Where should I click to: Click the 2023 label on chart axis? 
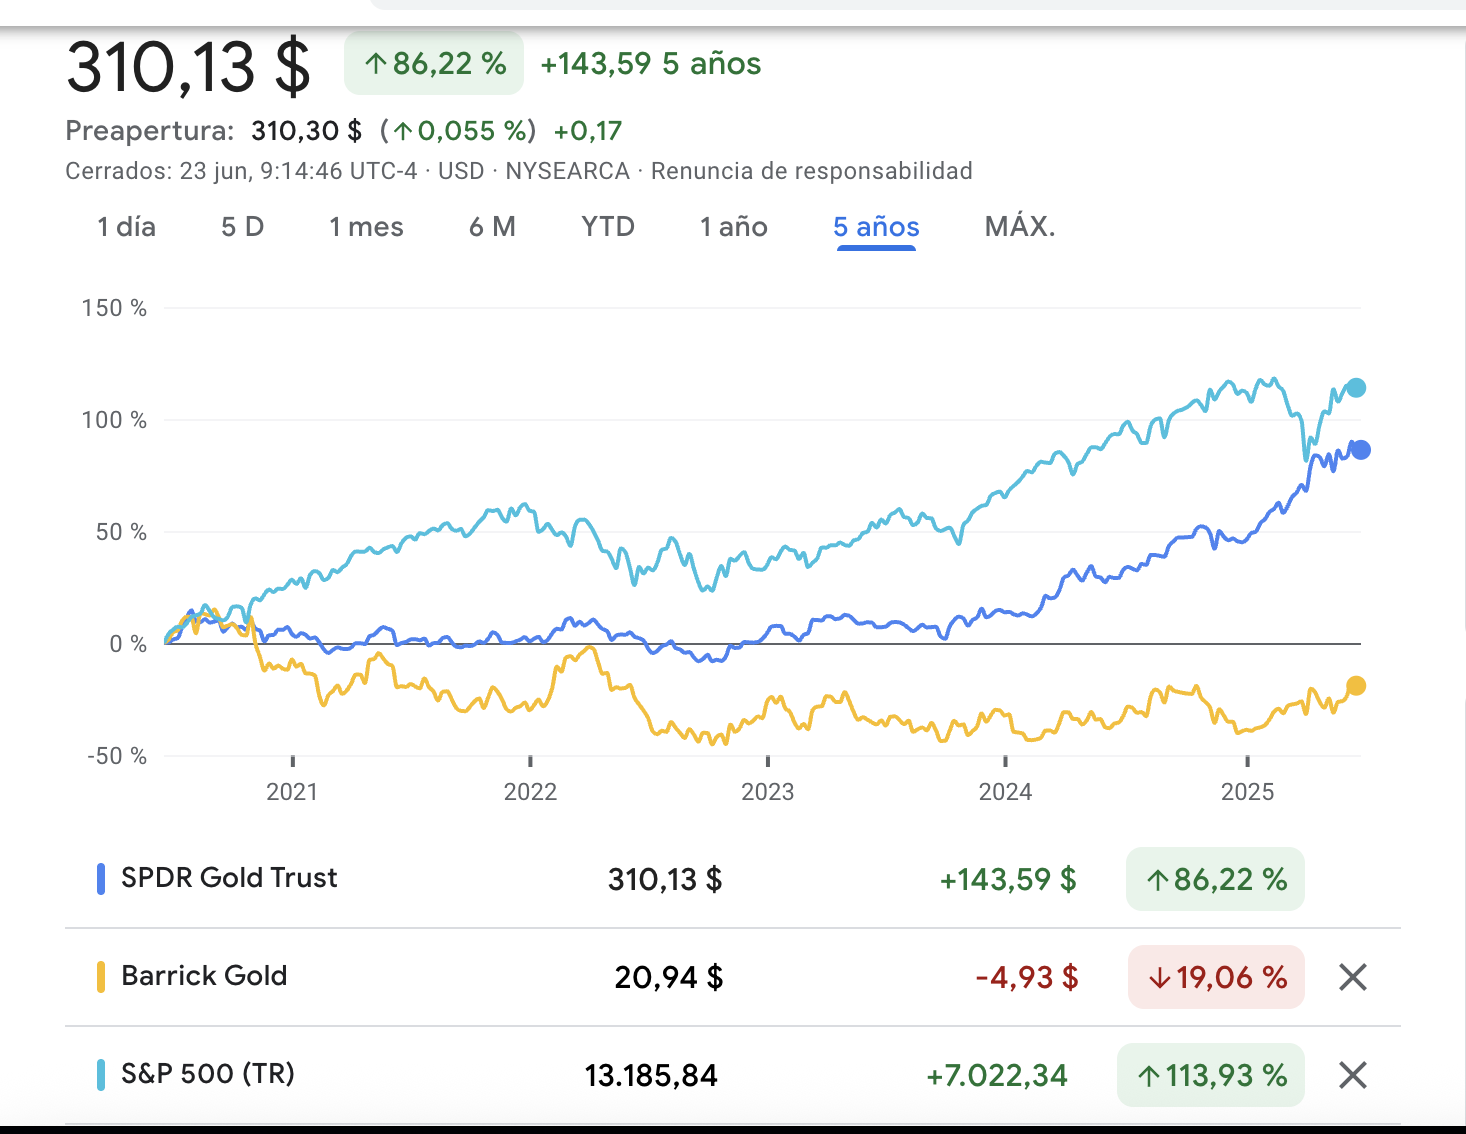pyautogui.click(x=767, y=792)
